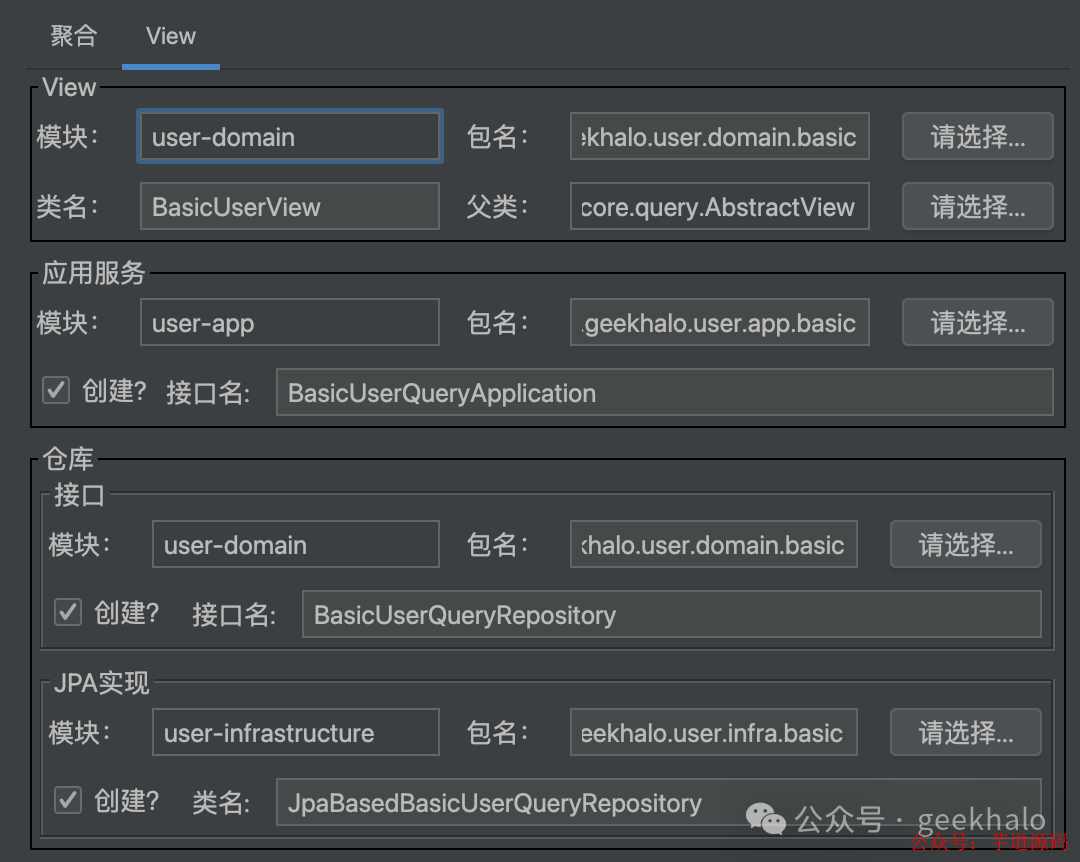Click the 父类 field core.query.AbstractView
This screenshot has height=862, width=1080.
[x=720, y=206]
